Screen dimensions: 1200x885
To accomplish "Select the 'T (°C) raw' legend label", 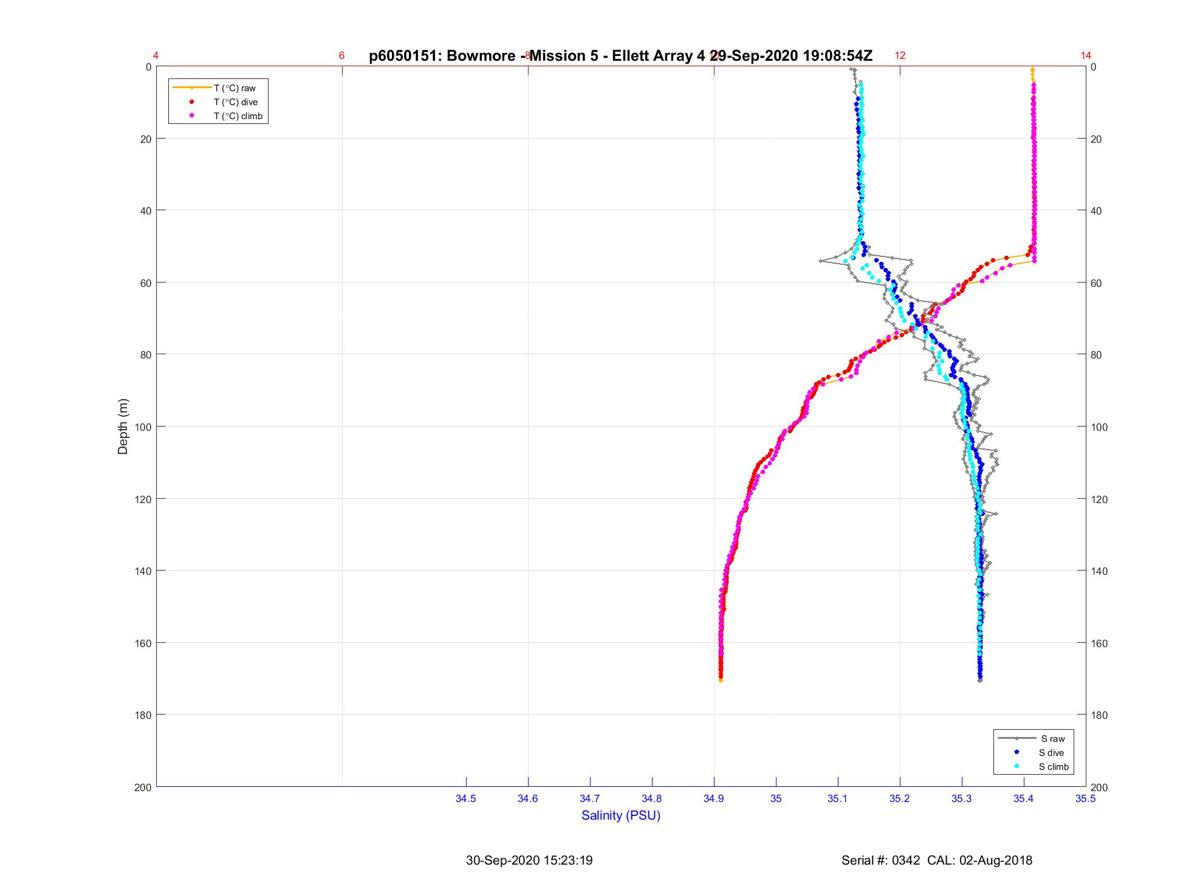I will pyautogui.click(x=235, y=88).
